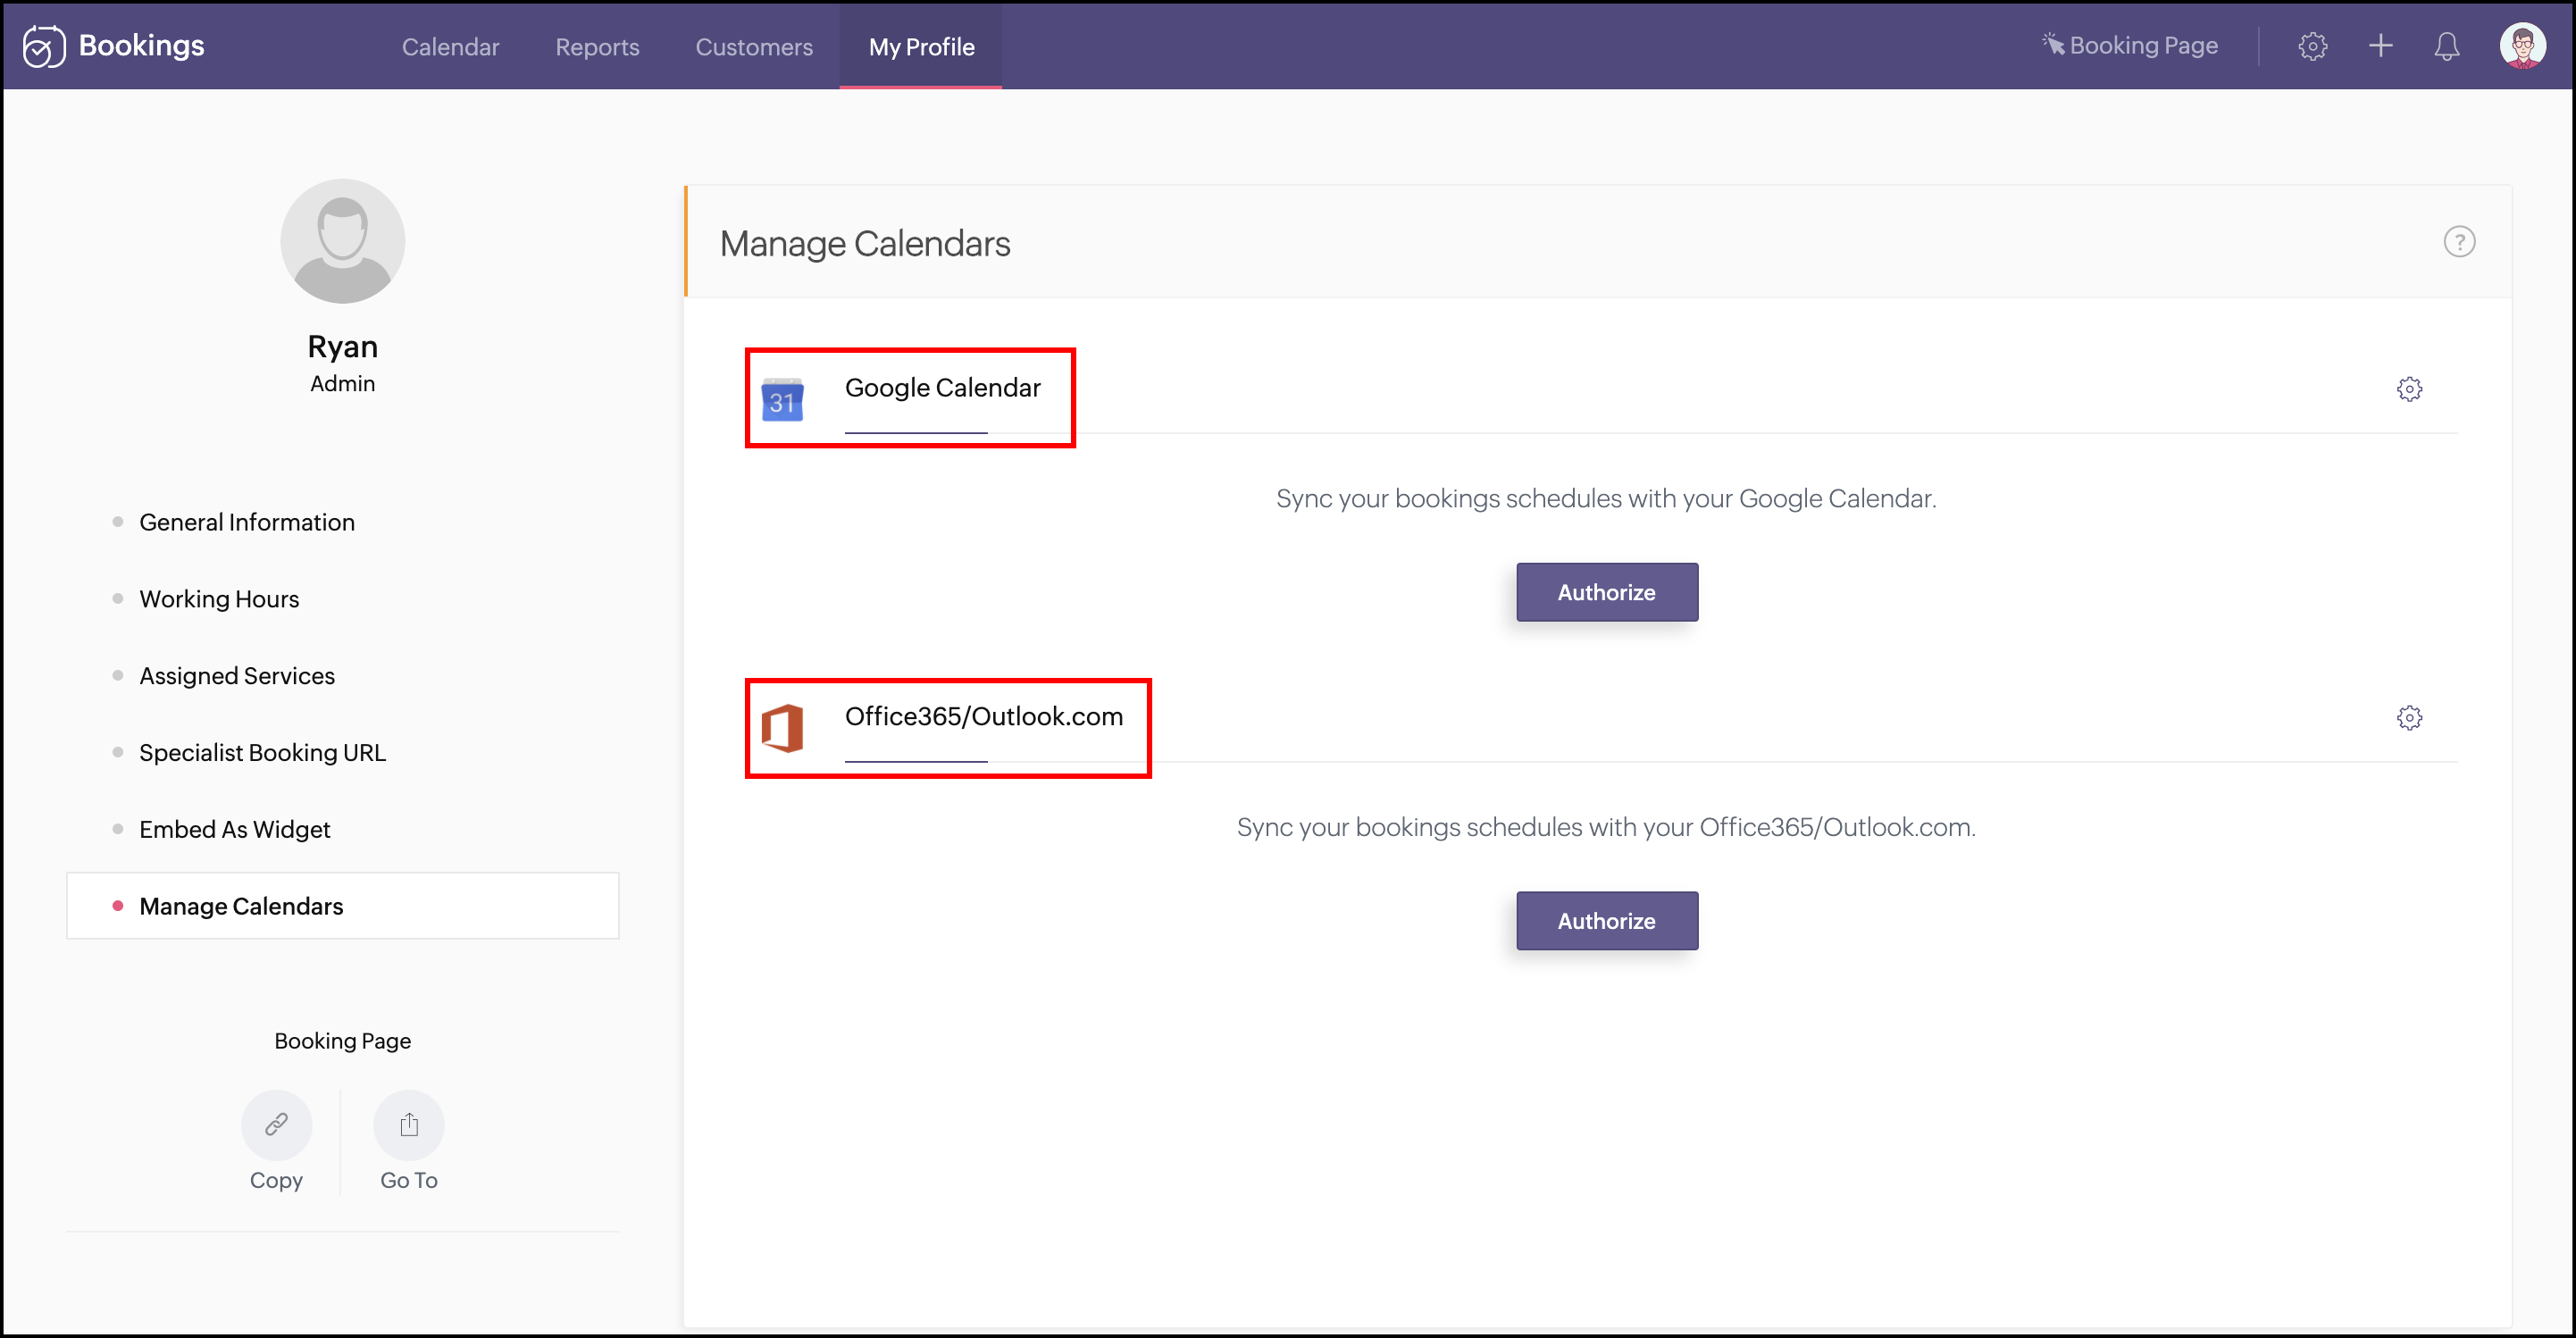Viewport: 2576px width, 1338px height.
Task: Click the help question mark icon
Action: pyautogui.click(x=2458, y=242)
